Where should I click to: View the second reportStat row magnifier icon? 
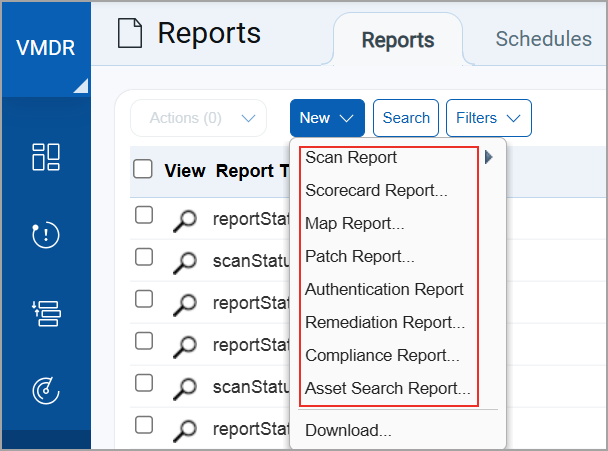(185, 305)
